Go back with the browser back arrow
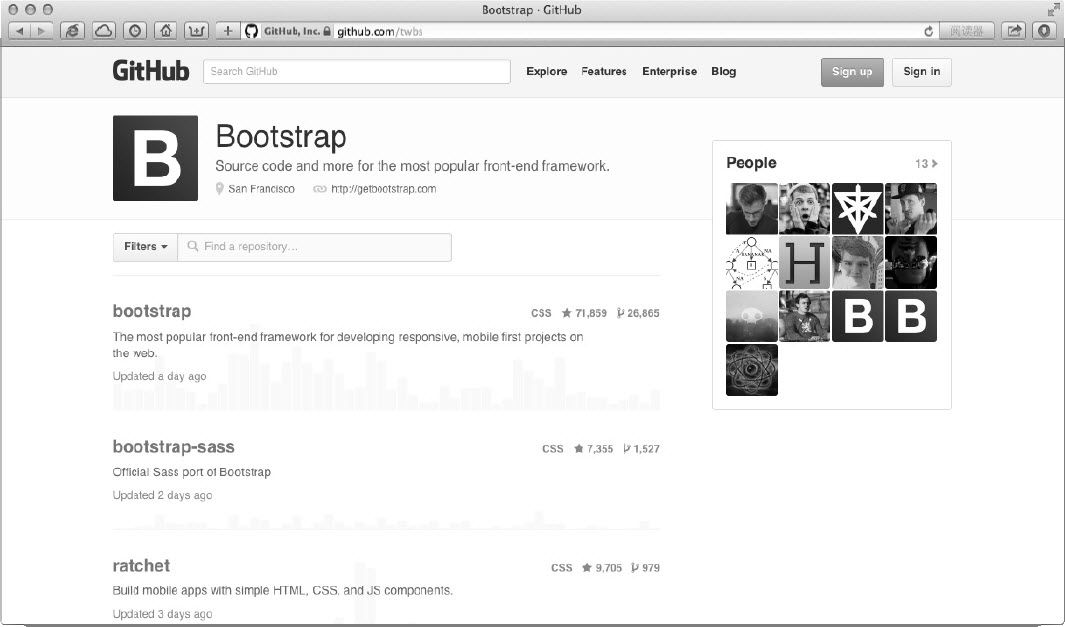This screenshot has width=1065, height=627. coord(20,31)
